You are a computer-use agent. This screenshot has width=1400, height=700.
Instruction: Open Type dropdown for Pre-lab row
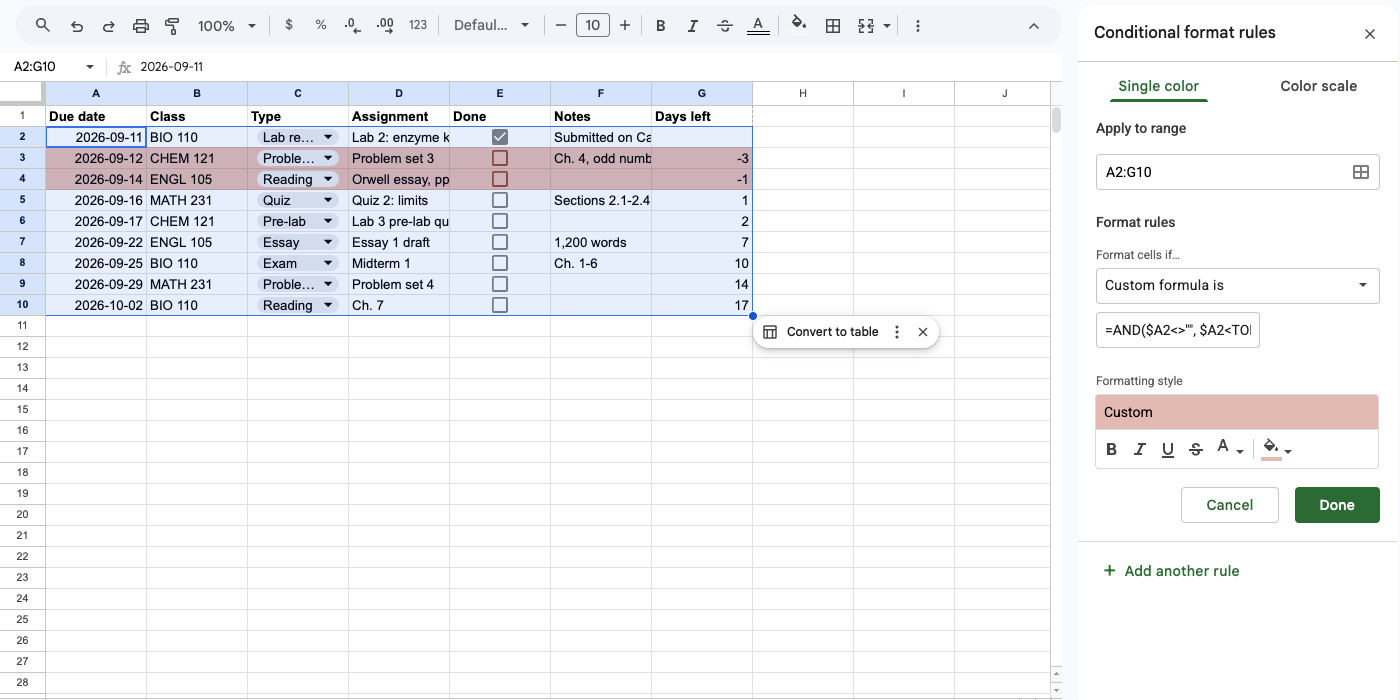pos(329,221)
